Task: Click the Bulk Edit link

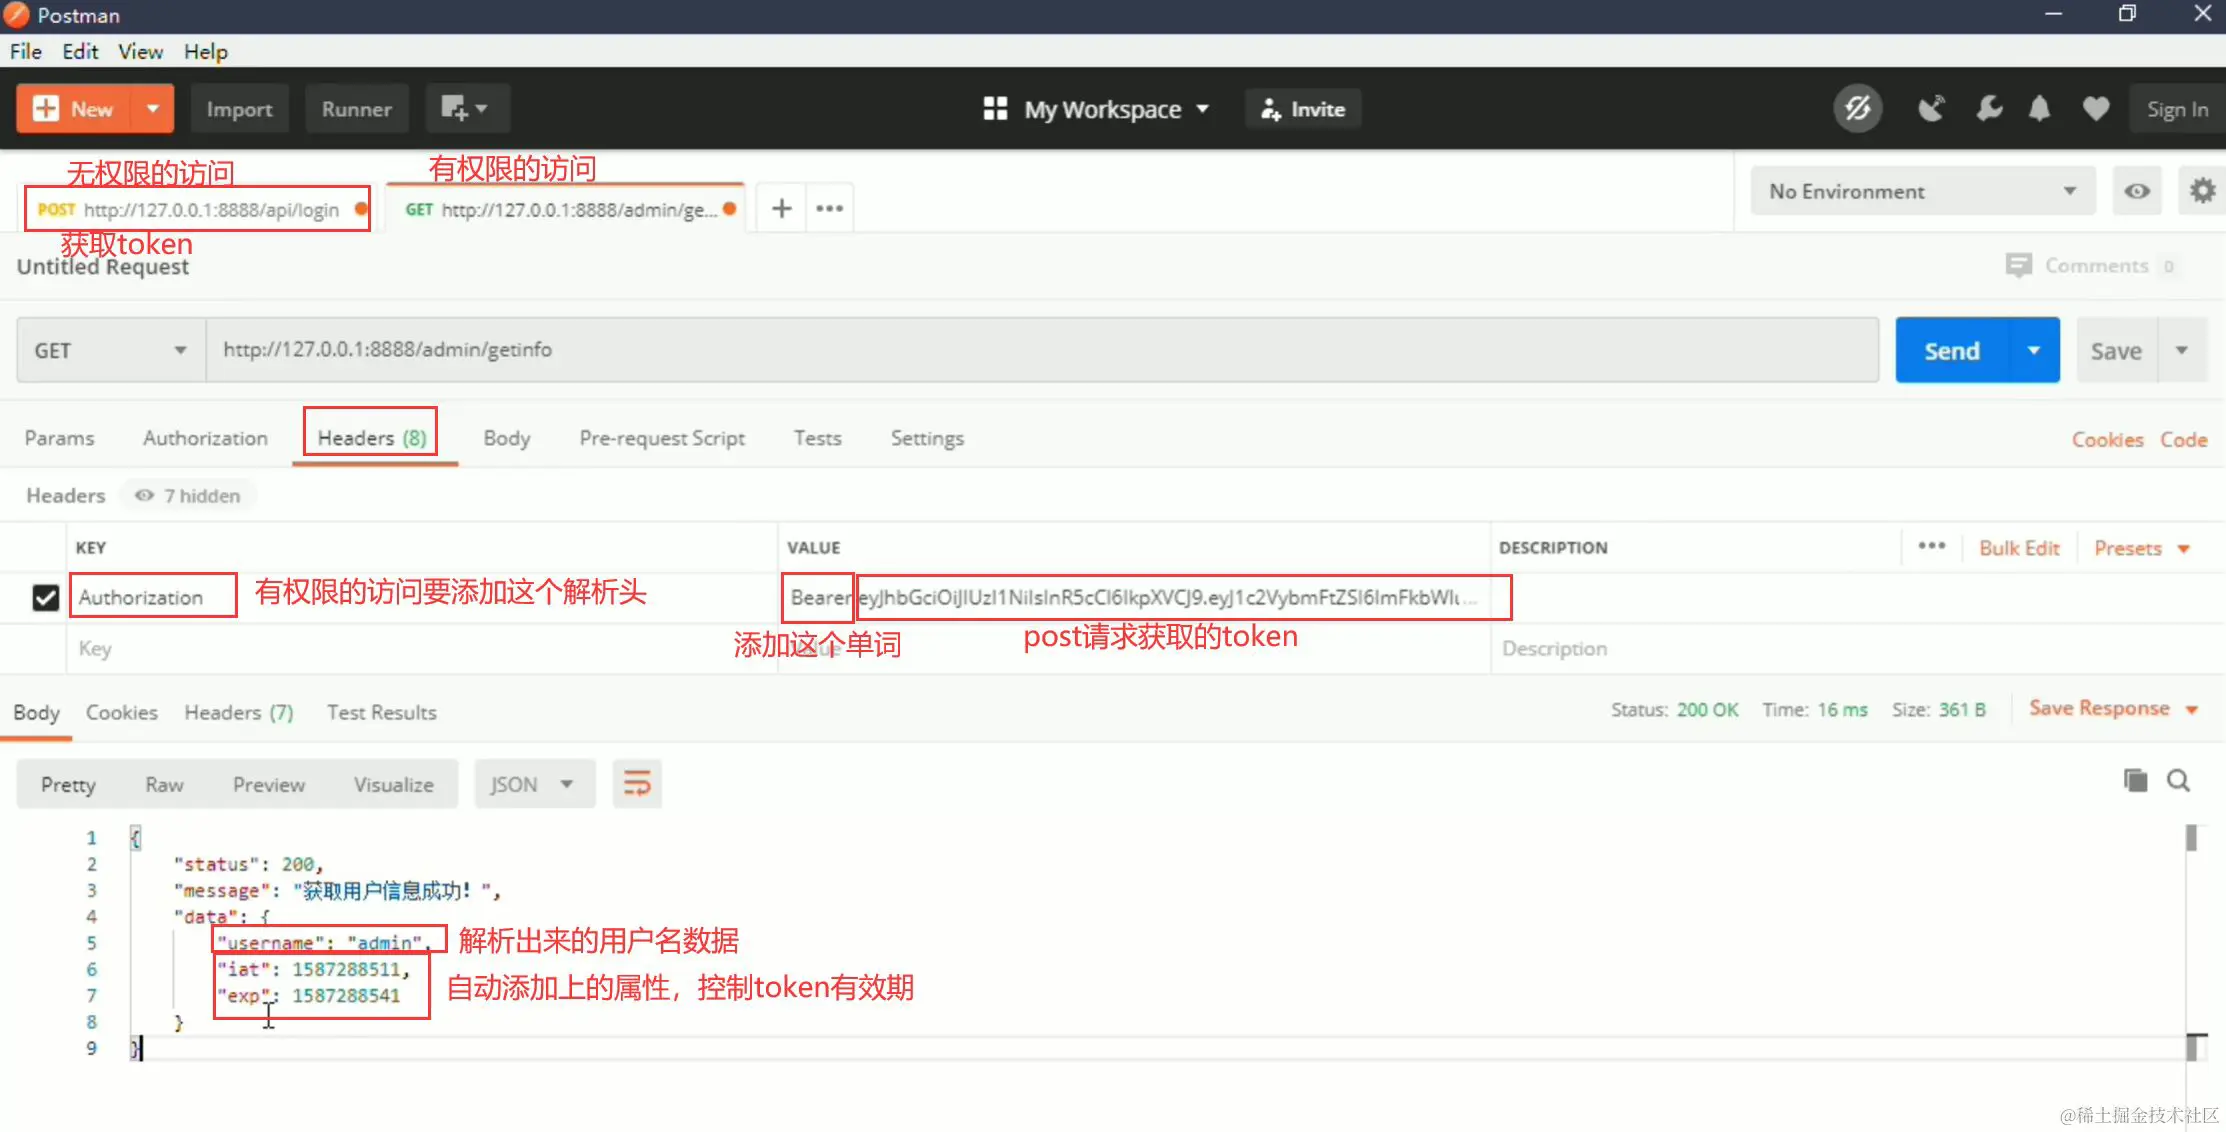Action: click(2019, 548)
